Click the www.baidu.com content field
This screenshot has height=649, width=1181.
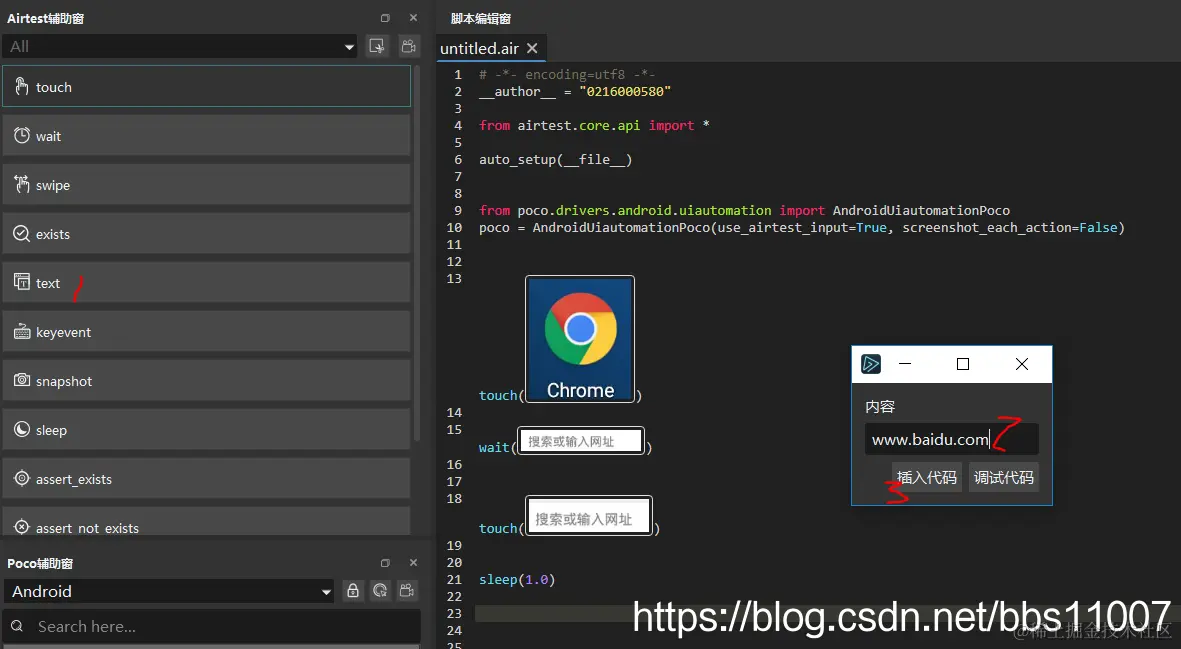pos(951,439)
